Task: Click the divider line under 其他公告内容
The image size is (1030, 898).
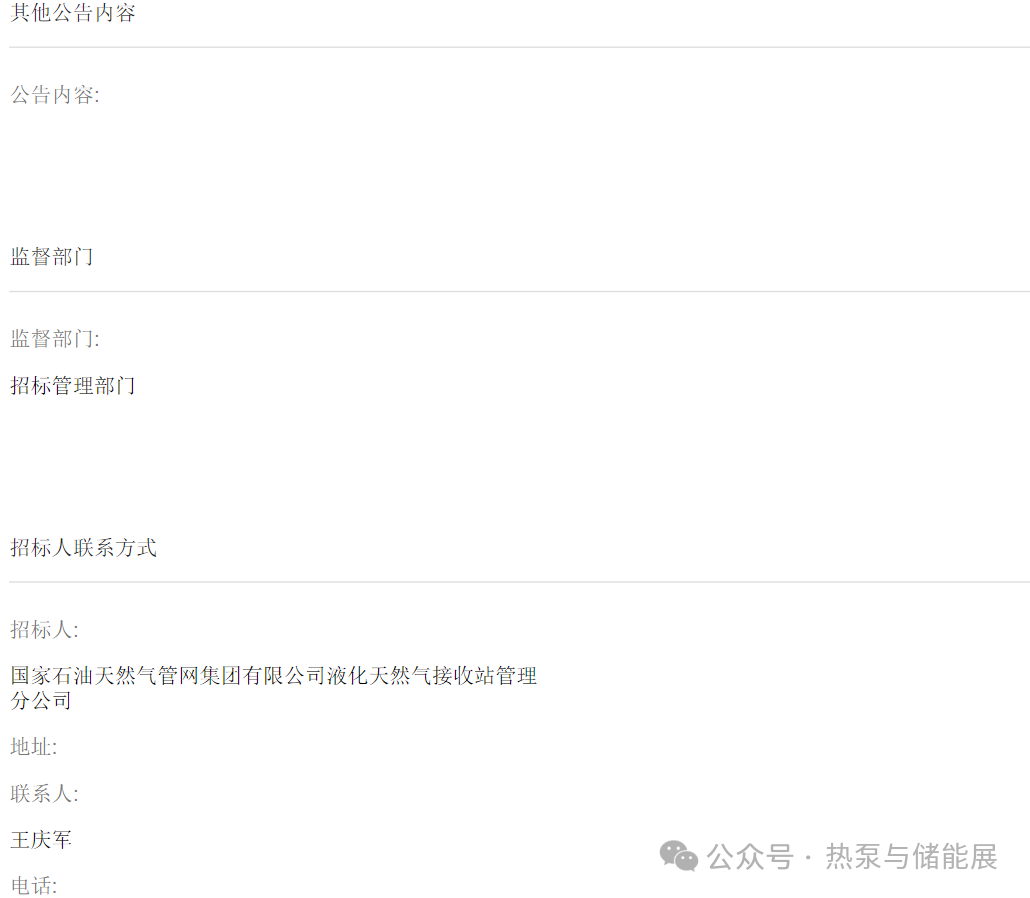Action: click(x=520, y=47)
